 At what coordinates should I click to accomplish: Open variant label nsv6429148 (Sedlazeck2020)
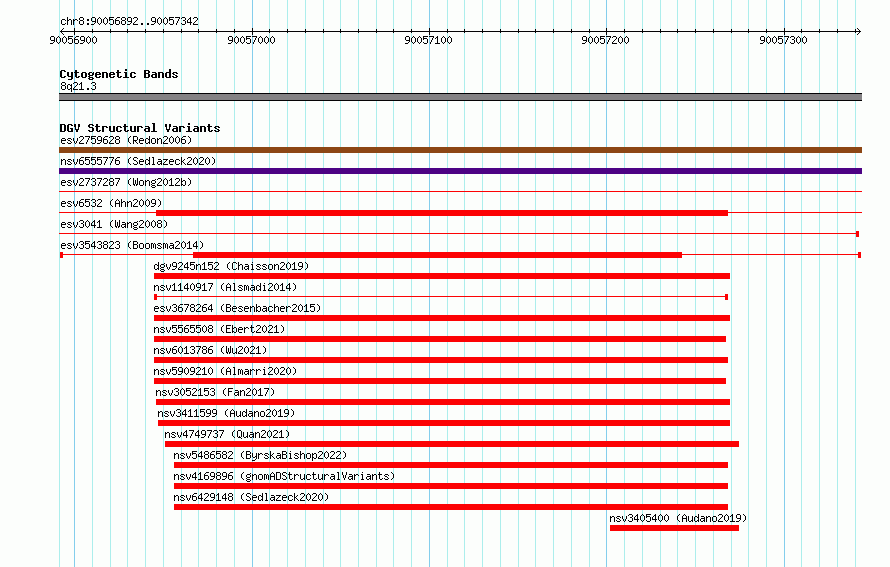point(251,497)
